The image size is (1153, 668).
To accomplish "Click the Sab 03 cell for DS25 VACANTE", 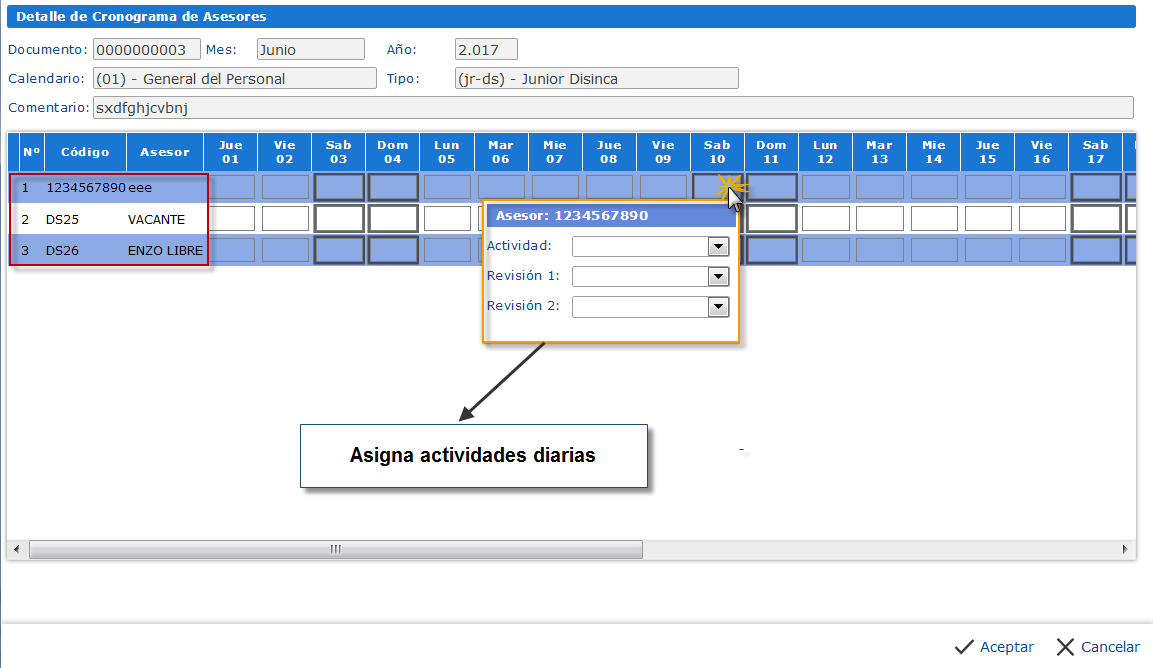I will [x=339, y=218].
